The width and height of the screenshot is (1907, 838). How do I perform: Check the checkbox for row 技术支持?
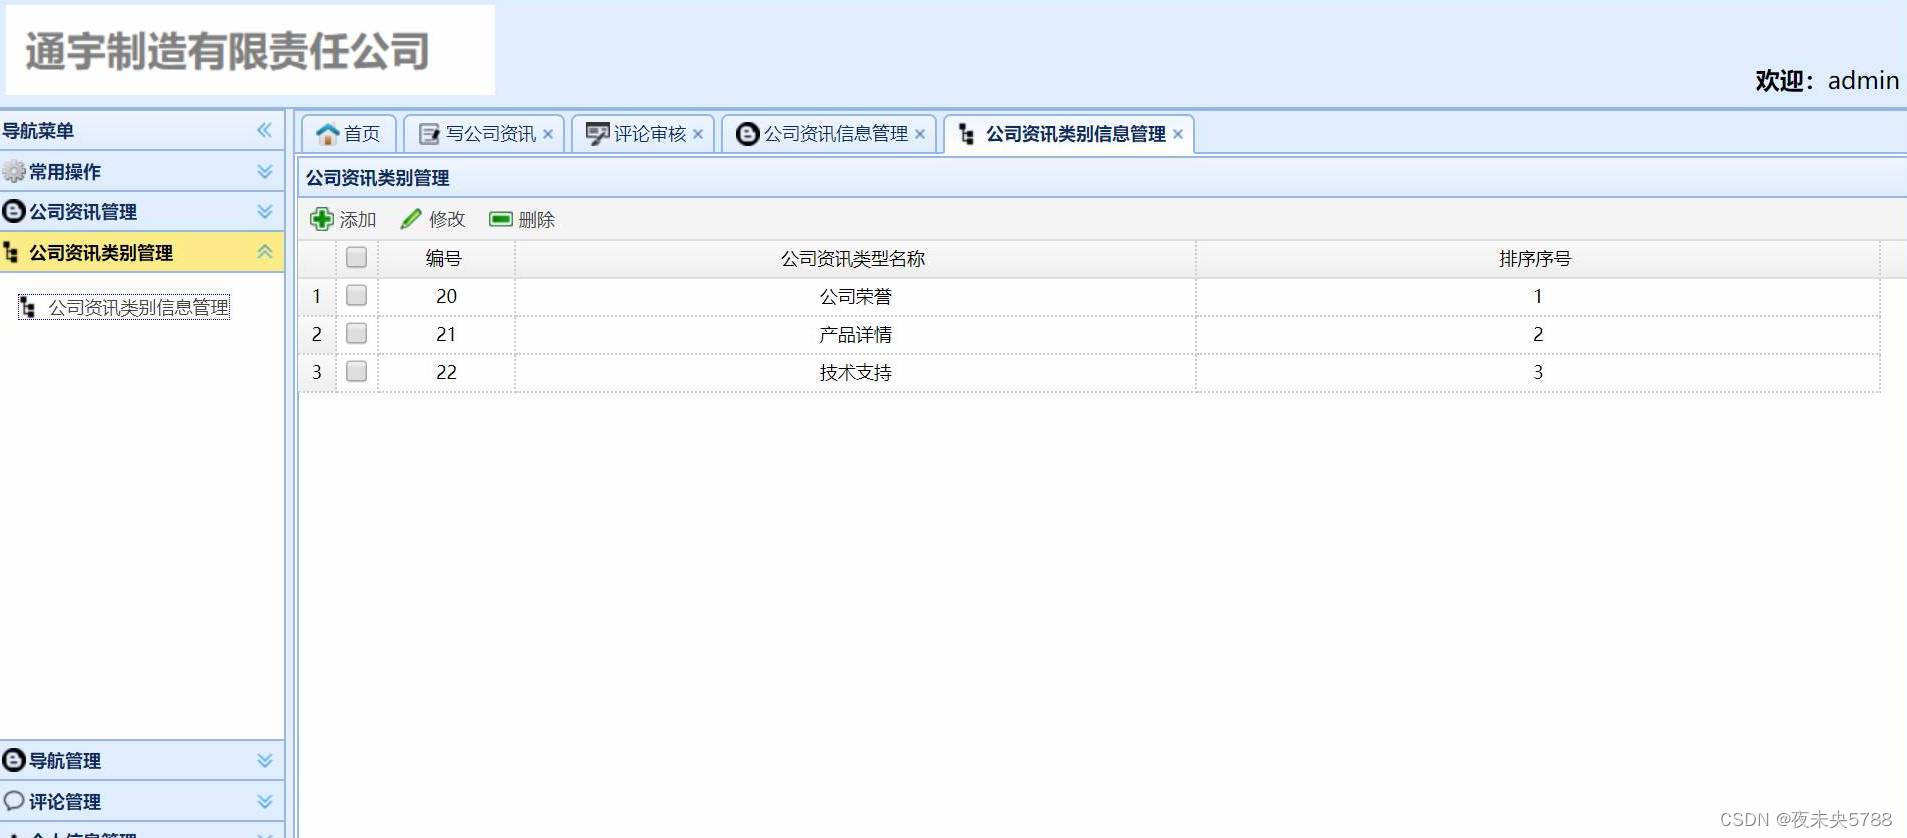point(356,372)
